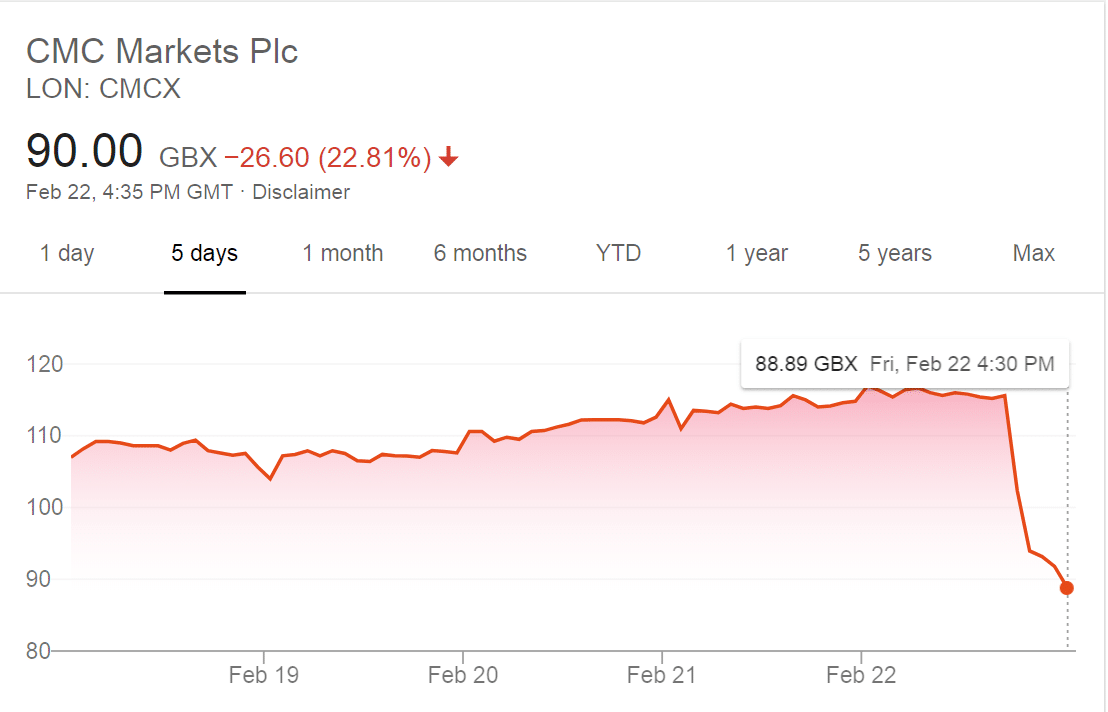Screen dimensions: 1108x712
Task: Switch chart to 1 year
Action: click(x=757, y=253)
